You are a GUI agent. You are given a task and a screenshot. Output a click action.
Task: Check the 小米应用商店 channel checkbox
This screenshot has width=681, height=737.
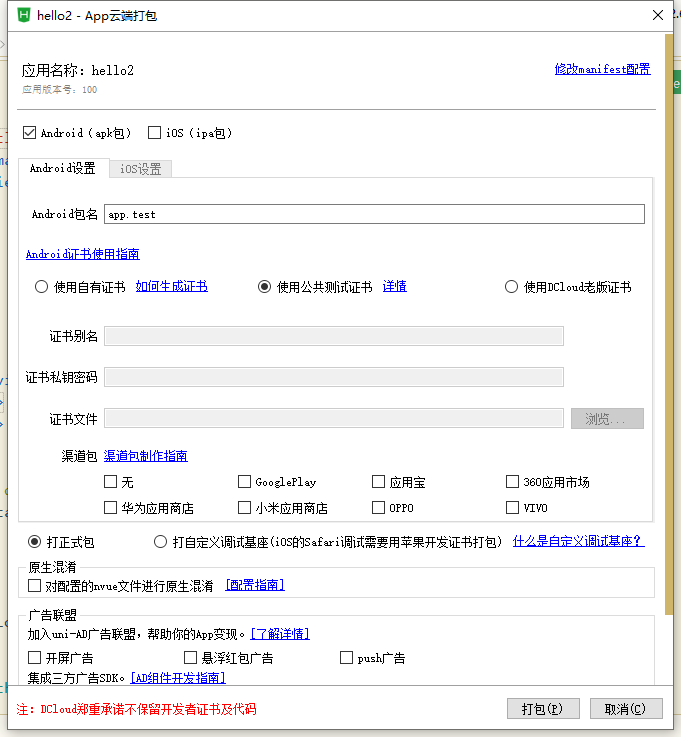(x=244, y=508)
